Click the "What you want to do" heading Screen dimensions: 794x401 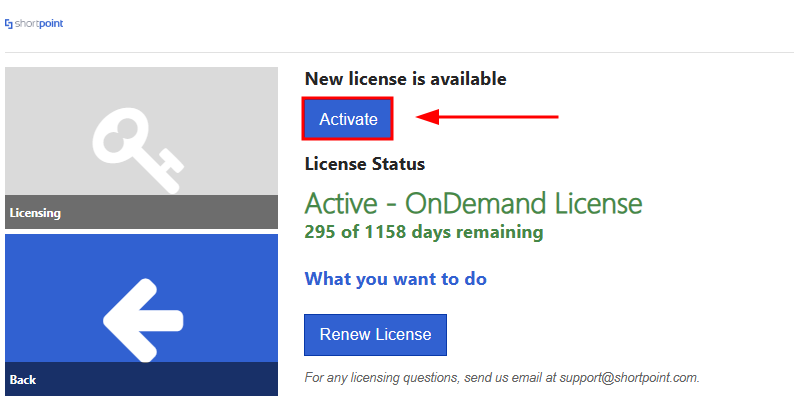click(x=395, y=279)
